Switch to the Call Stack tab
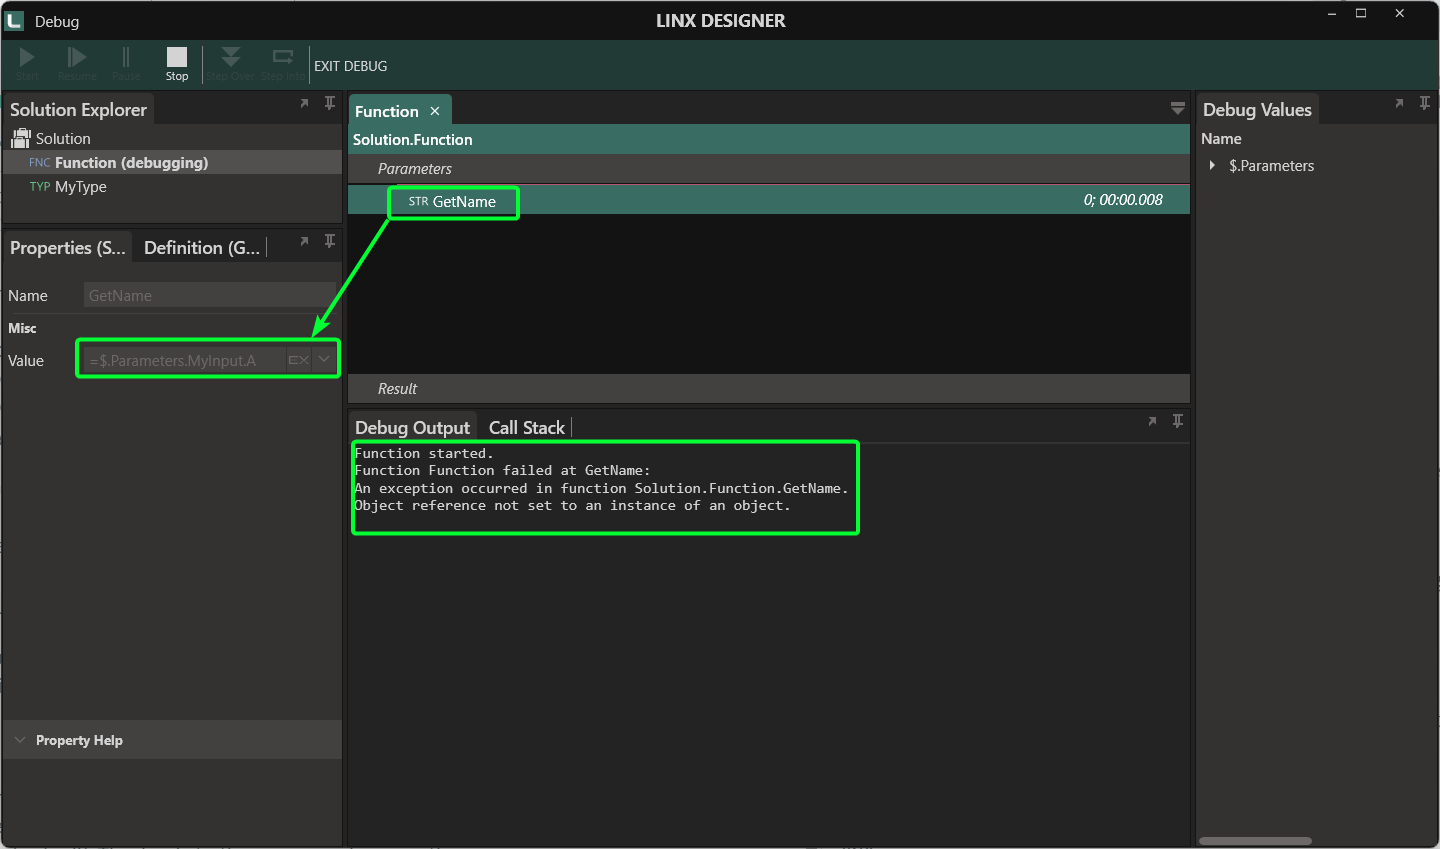The height and width of the screenshot is (849, 1440). (x=527, y=427)
